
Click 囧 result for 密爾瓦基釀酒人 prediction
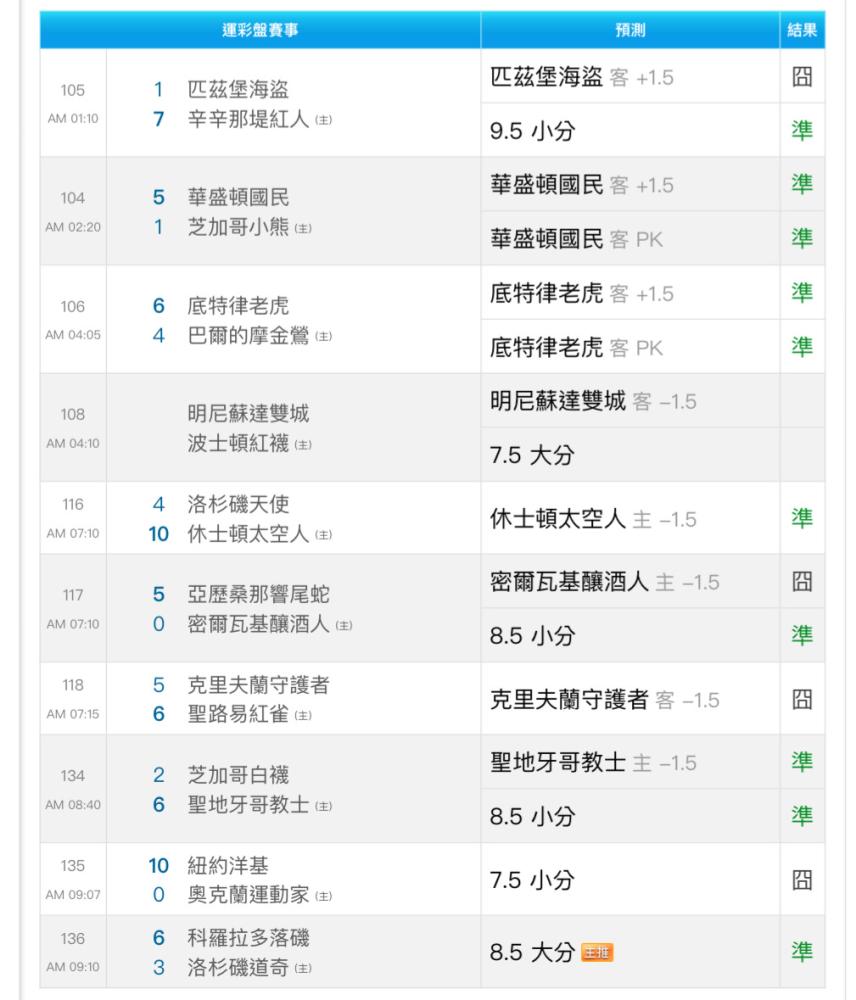802,582
